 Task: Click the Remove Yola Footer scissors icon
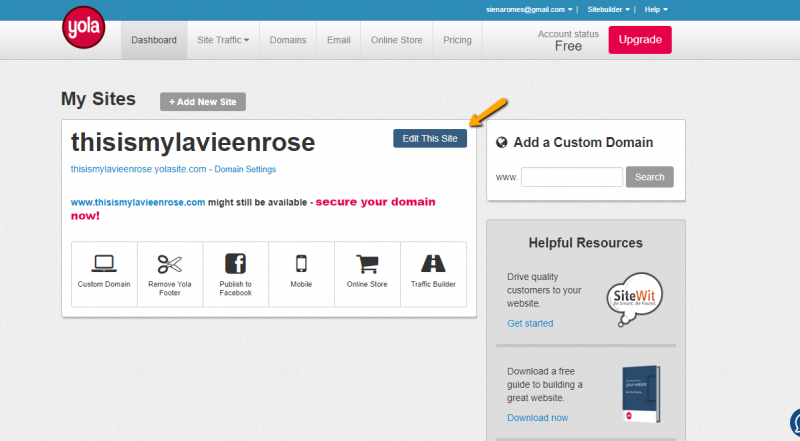170,264
